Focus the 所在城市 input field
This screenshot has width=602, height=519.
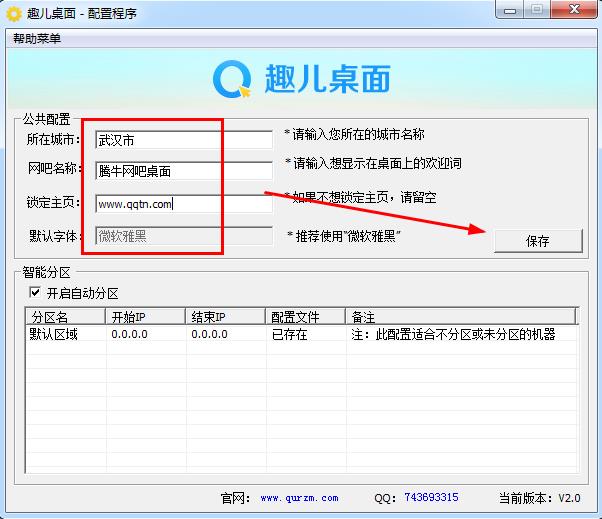pyautogui.click(x=183, y=139)
